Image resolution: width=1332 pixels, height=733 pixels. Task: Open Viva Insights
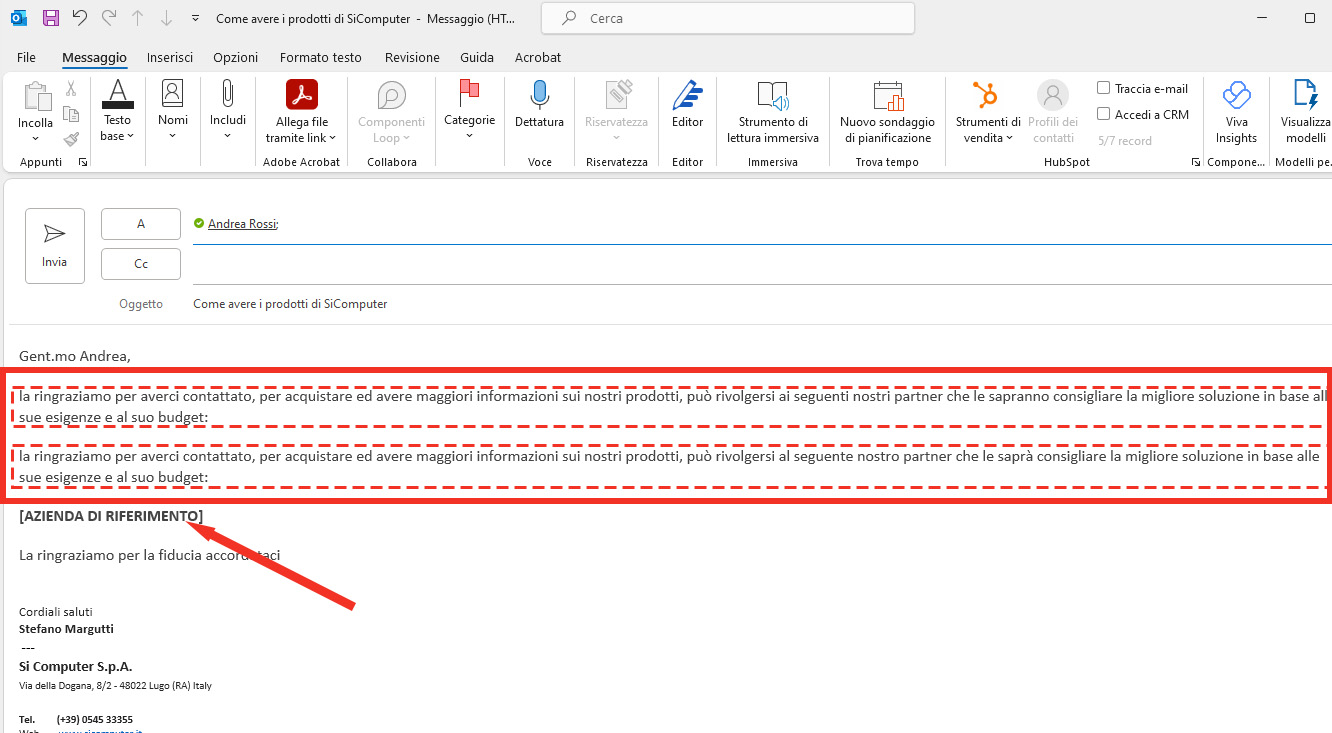1236,112
